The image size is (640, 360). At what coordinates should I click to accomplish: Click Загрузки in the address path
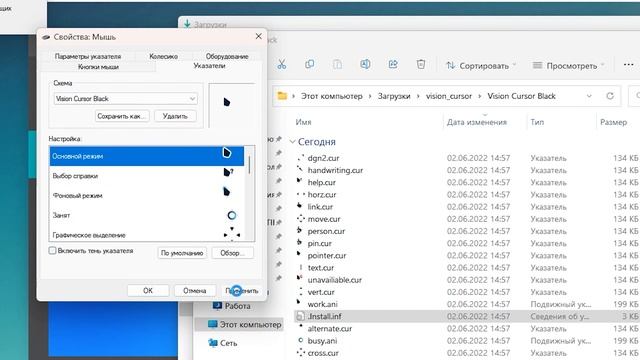coord(394,96)
